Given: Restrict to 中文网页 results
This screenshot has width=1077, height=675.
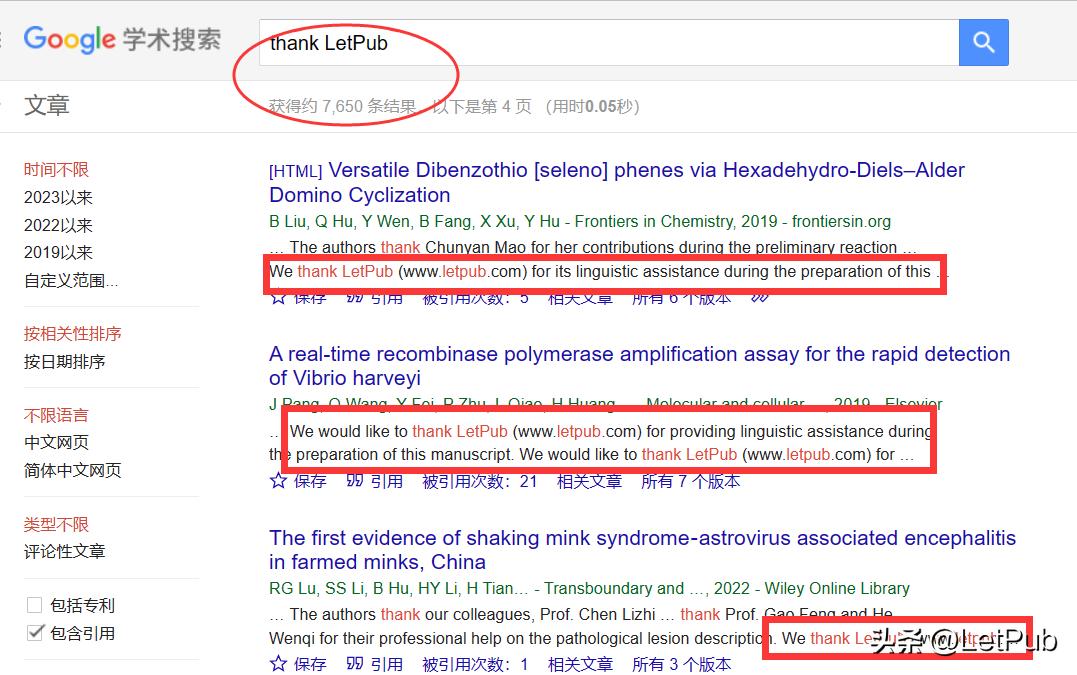Looking at the screenshot, I should (x=56, y=442).
